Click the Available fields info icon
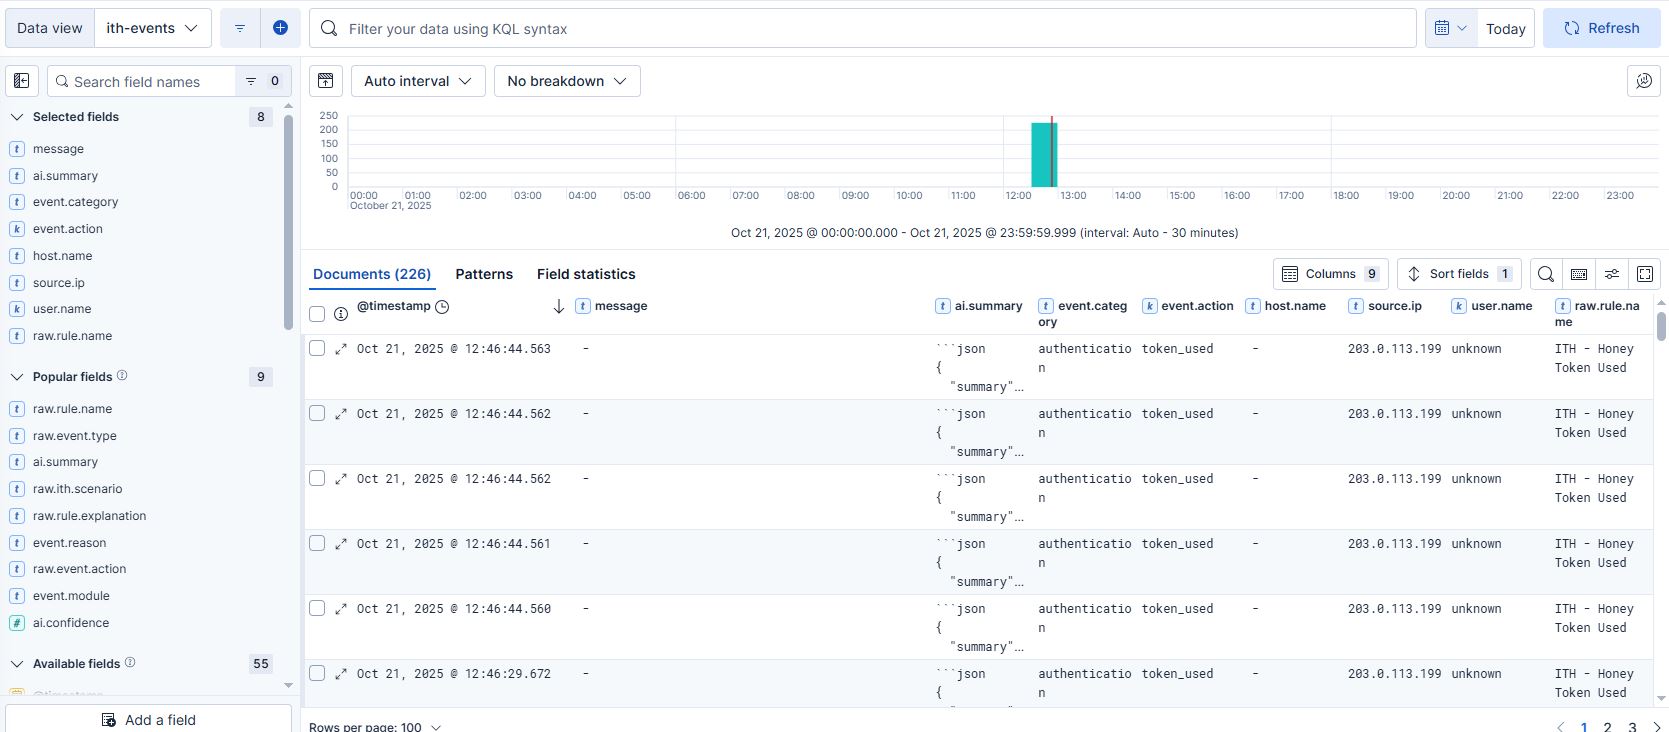Screen dimensions: 1669x732 130,663
